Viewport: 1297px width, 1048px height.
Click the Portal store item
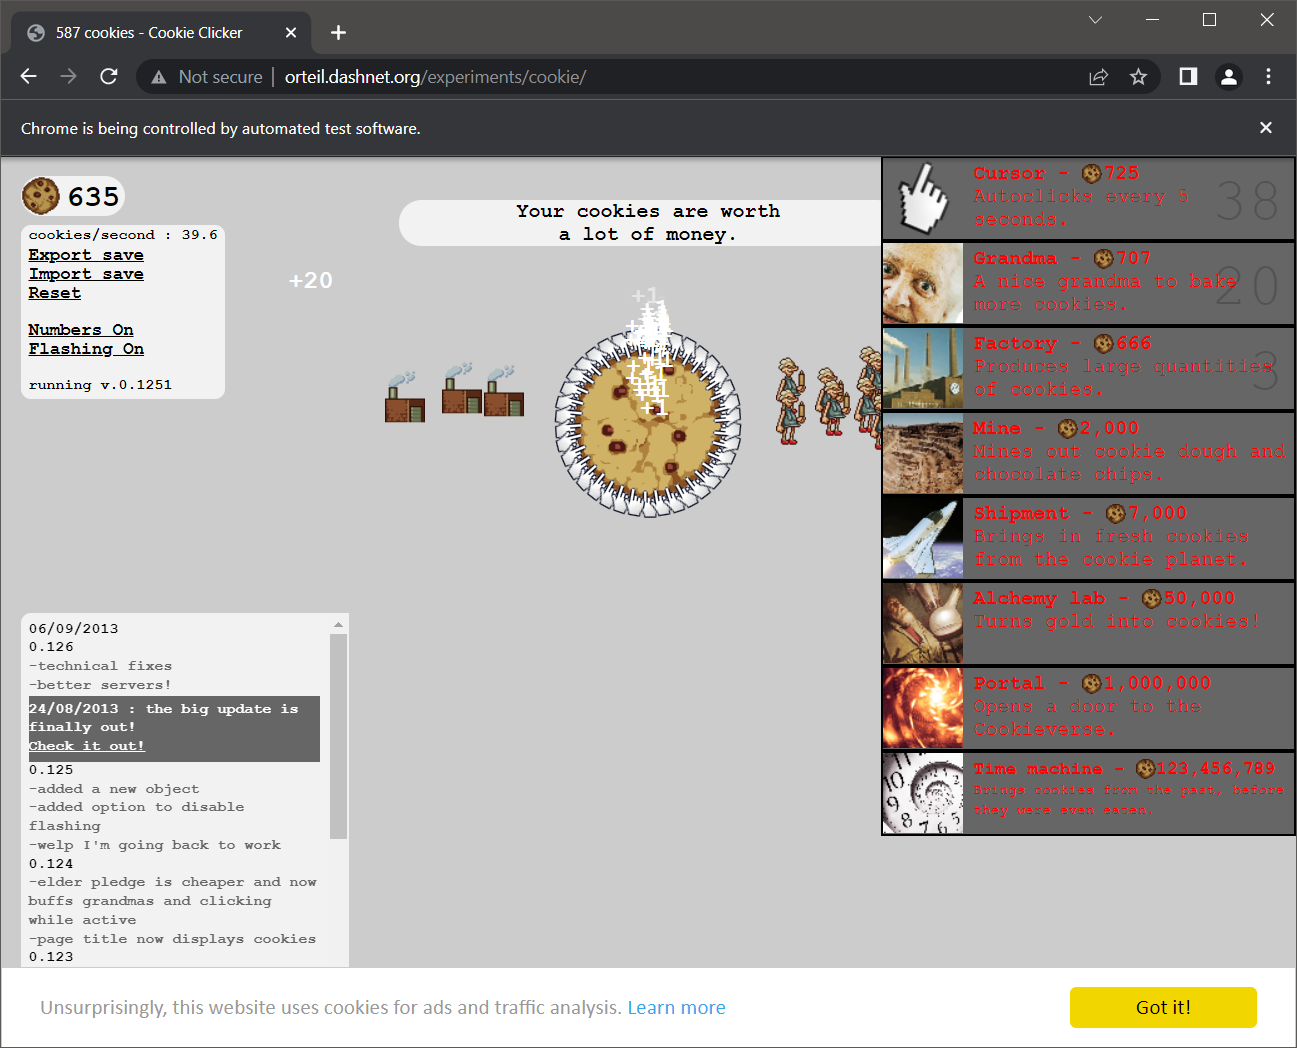tap(1088, 708)
